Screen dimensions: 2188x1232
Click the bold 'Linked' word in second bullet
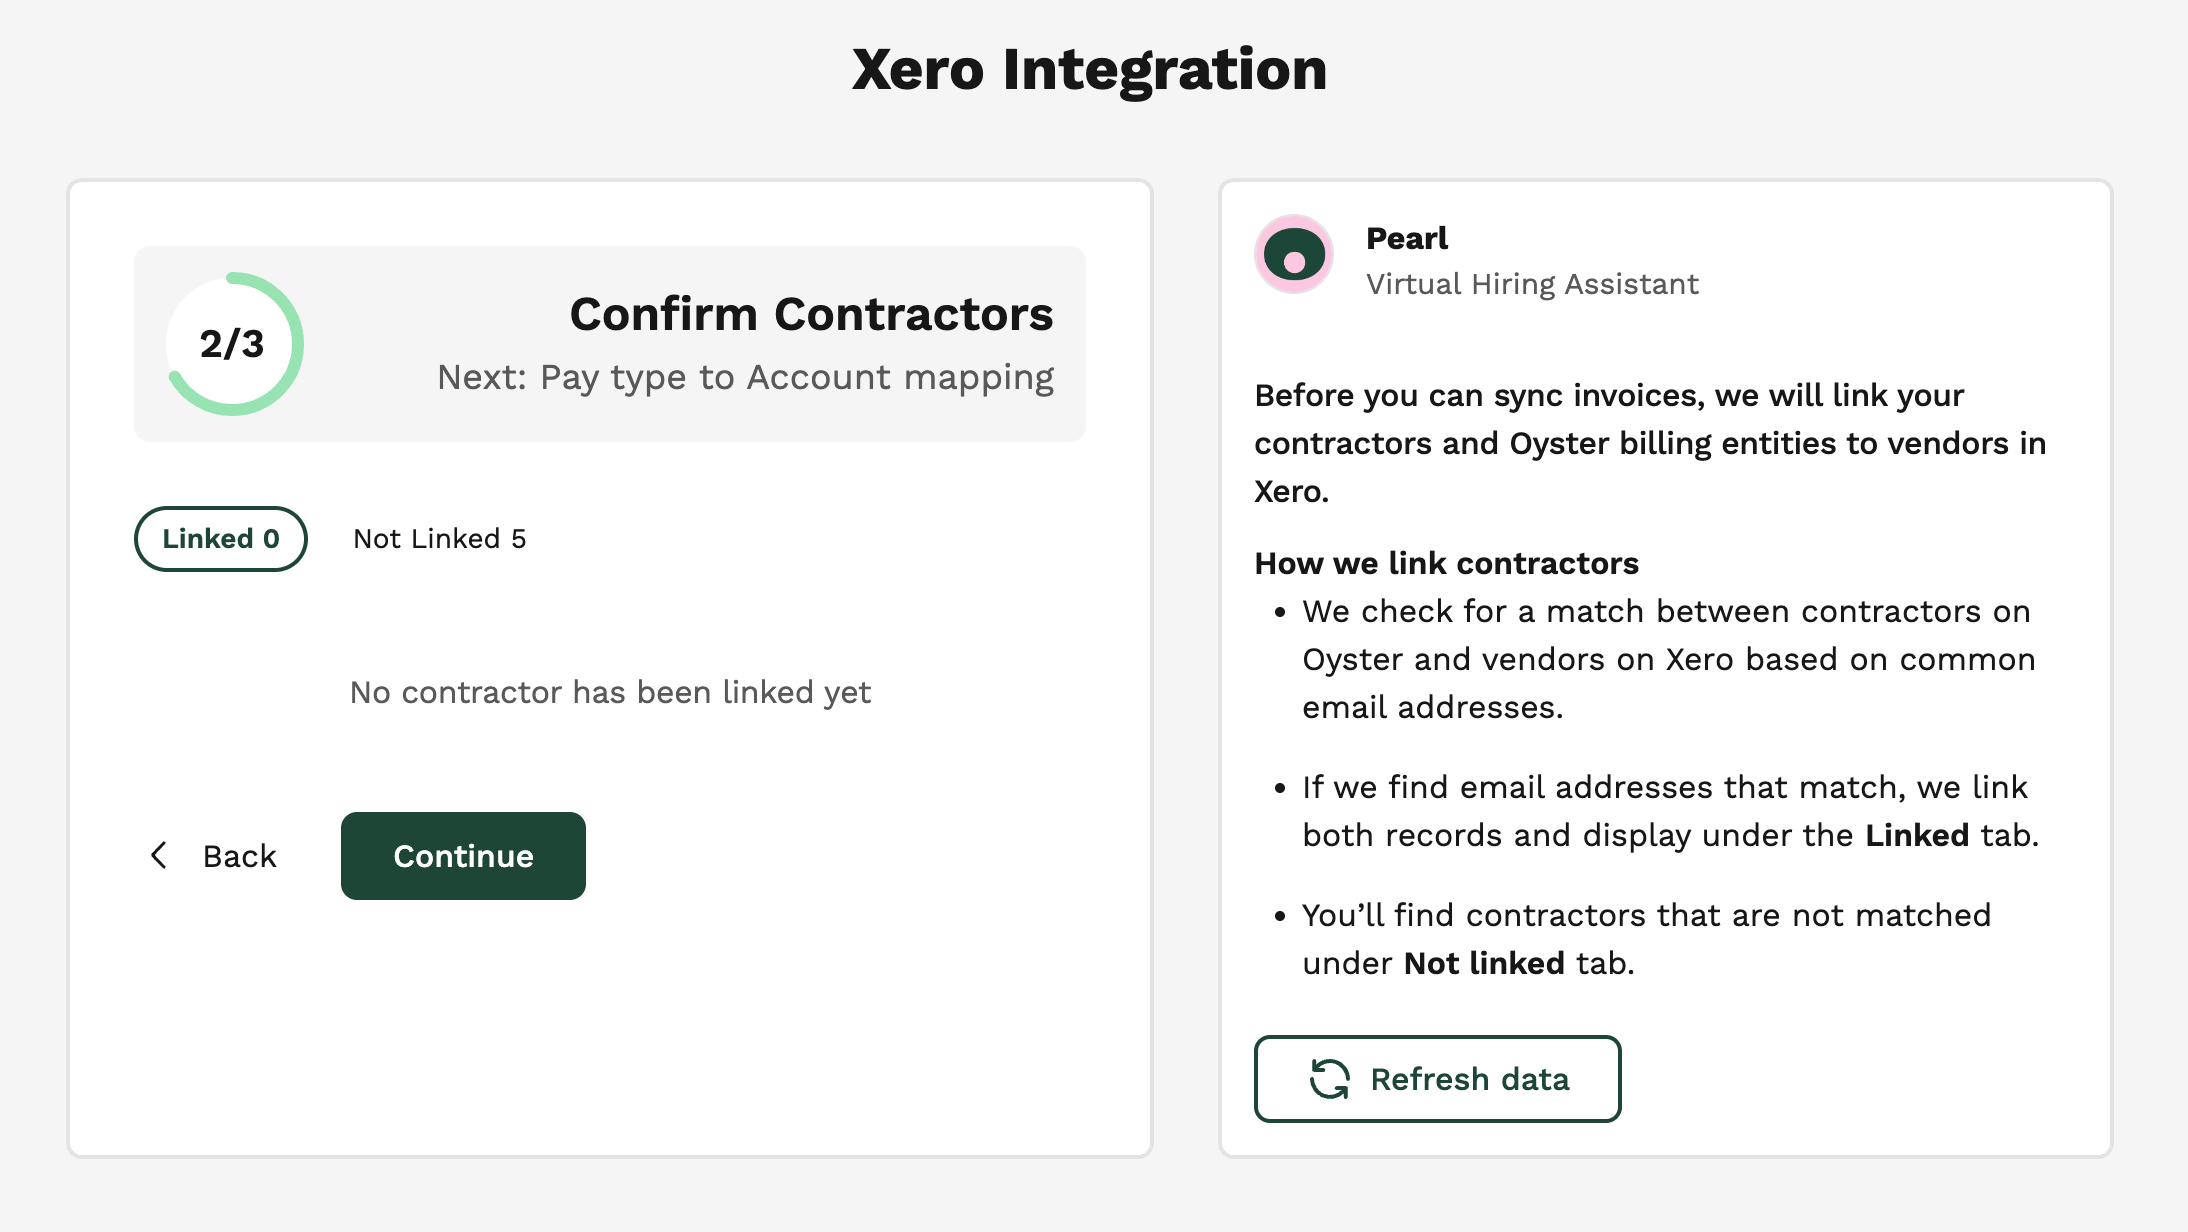[1917, 835]
